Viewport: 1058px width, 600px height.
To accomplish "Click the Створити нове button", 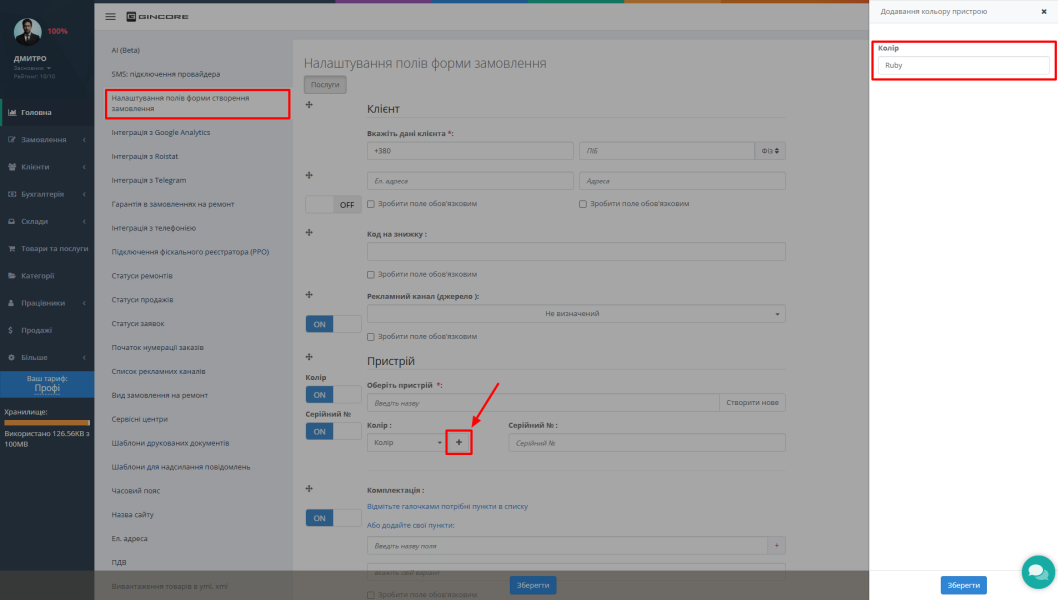I will click(x=752, y=403).
